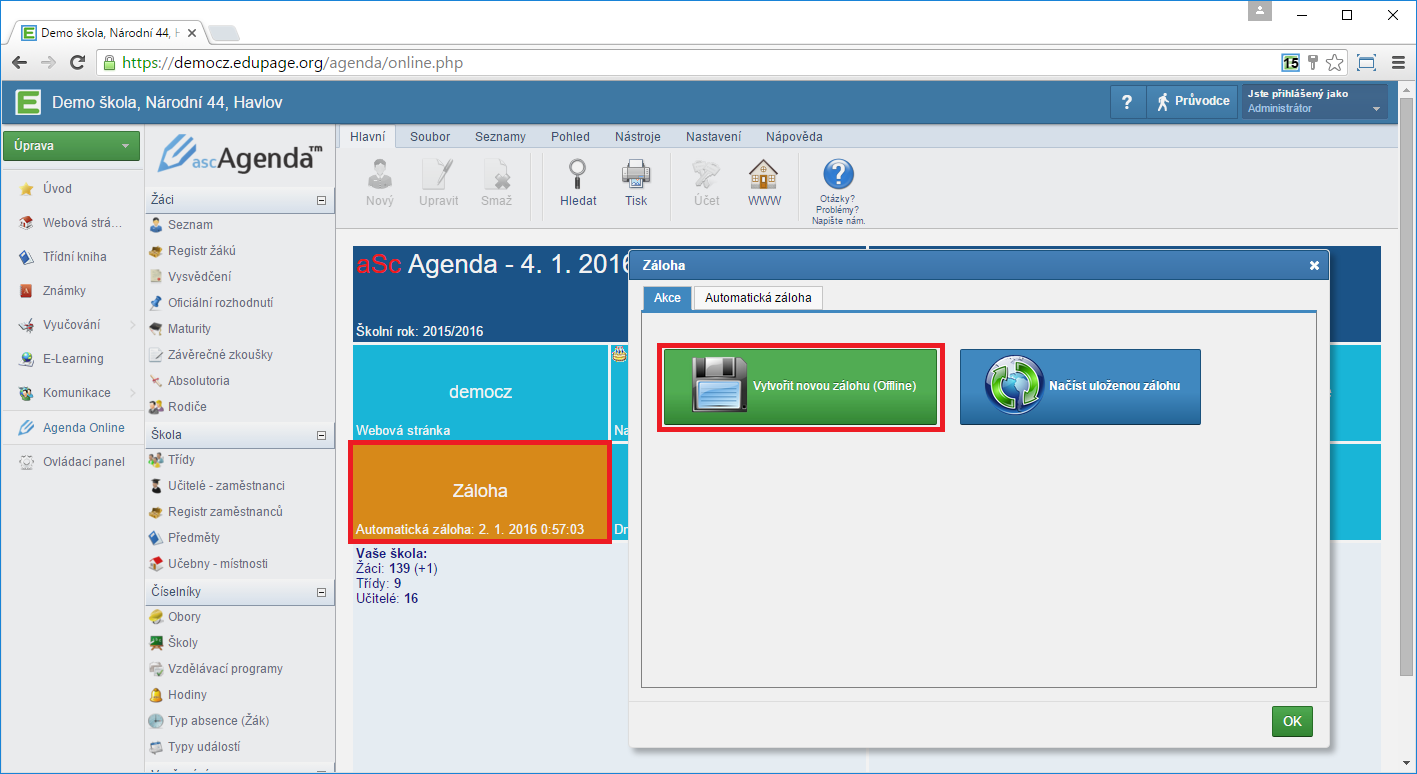Click Načíst uloženou zálohu button
1417x774 pixels.
pyautogui.click(x=1080, y=386)
